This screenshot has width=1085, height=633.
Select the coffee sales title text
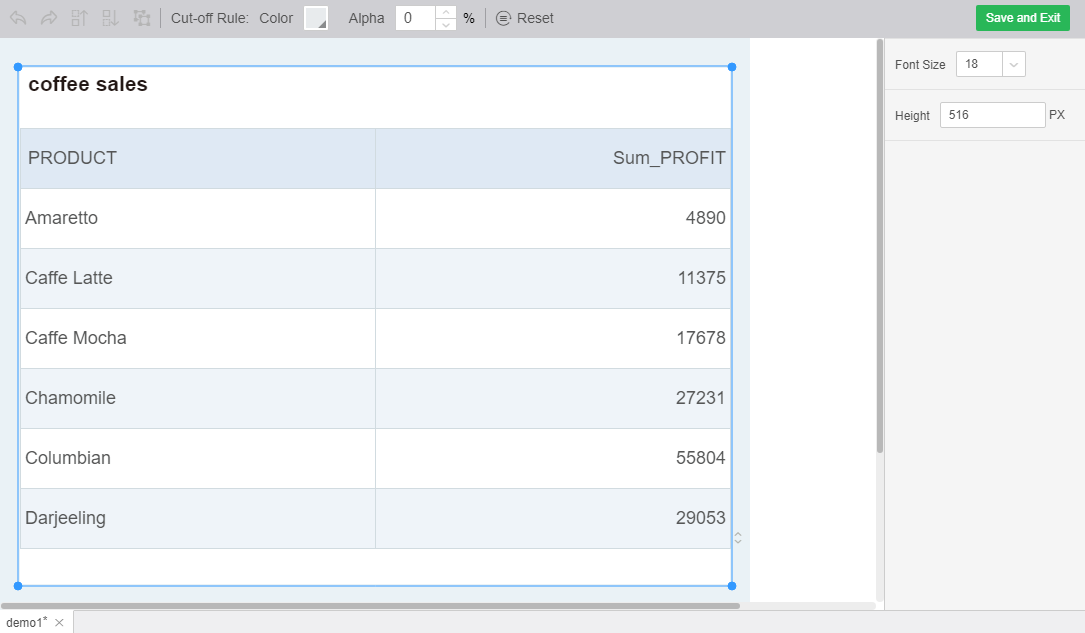[88, 85]
